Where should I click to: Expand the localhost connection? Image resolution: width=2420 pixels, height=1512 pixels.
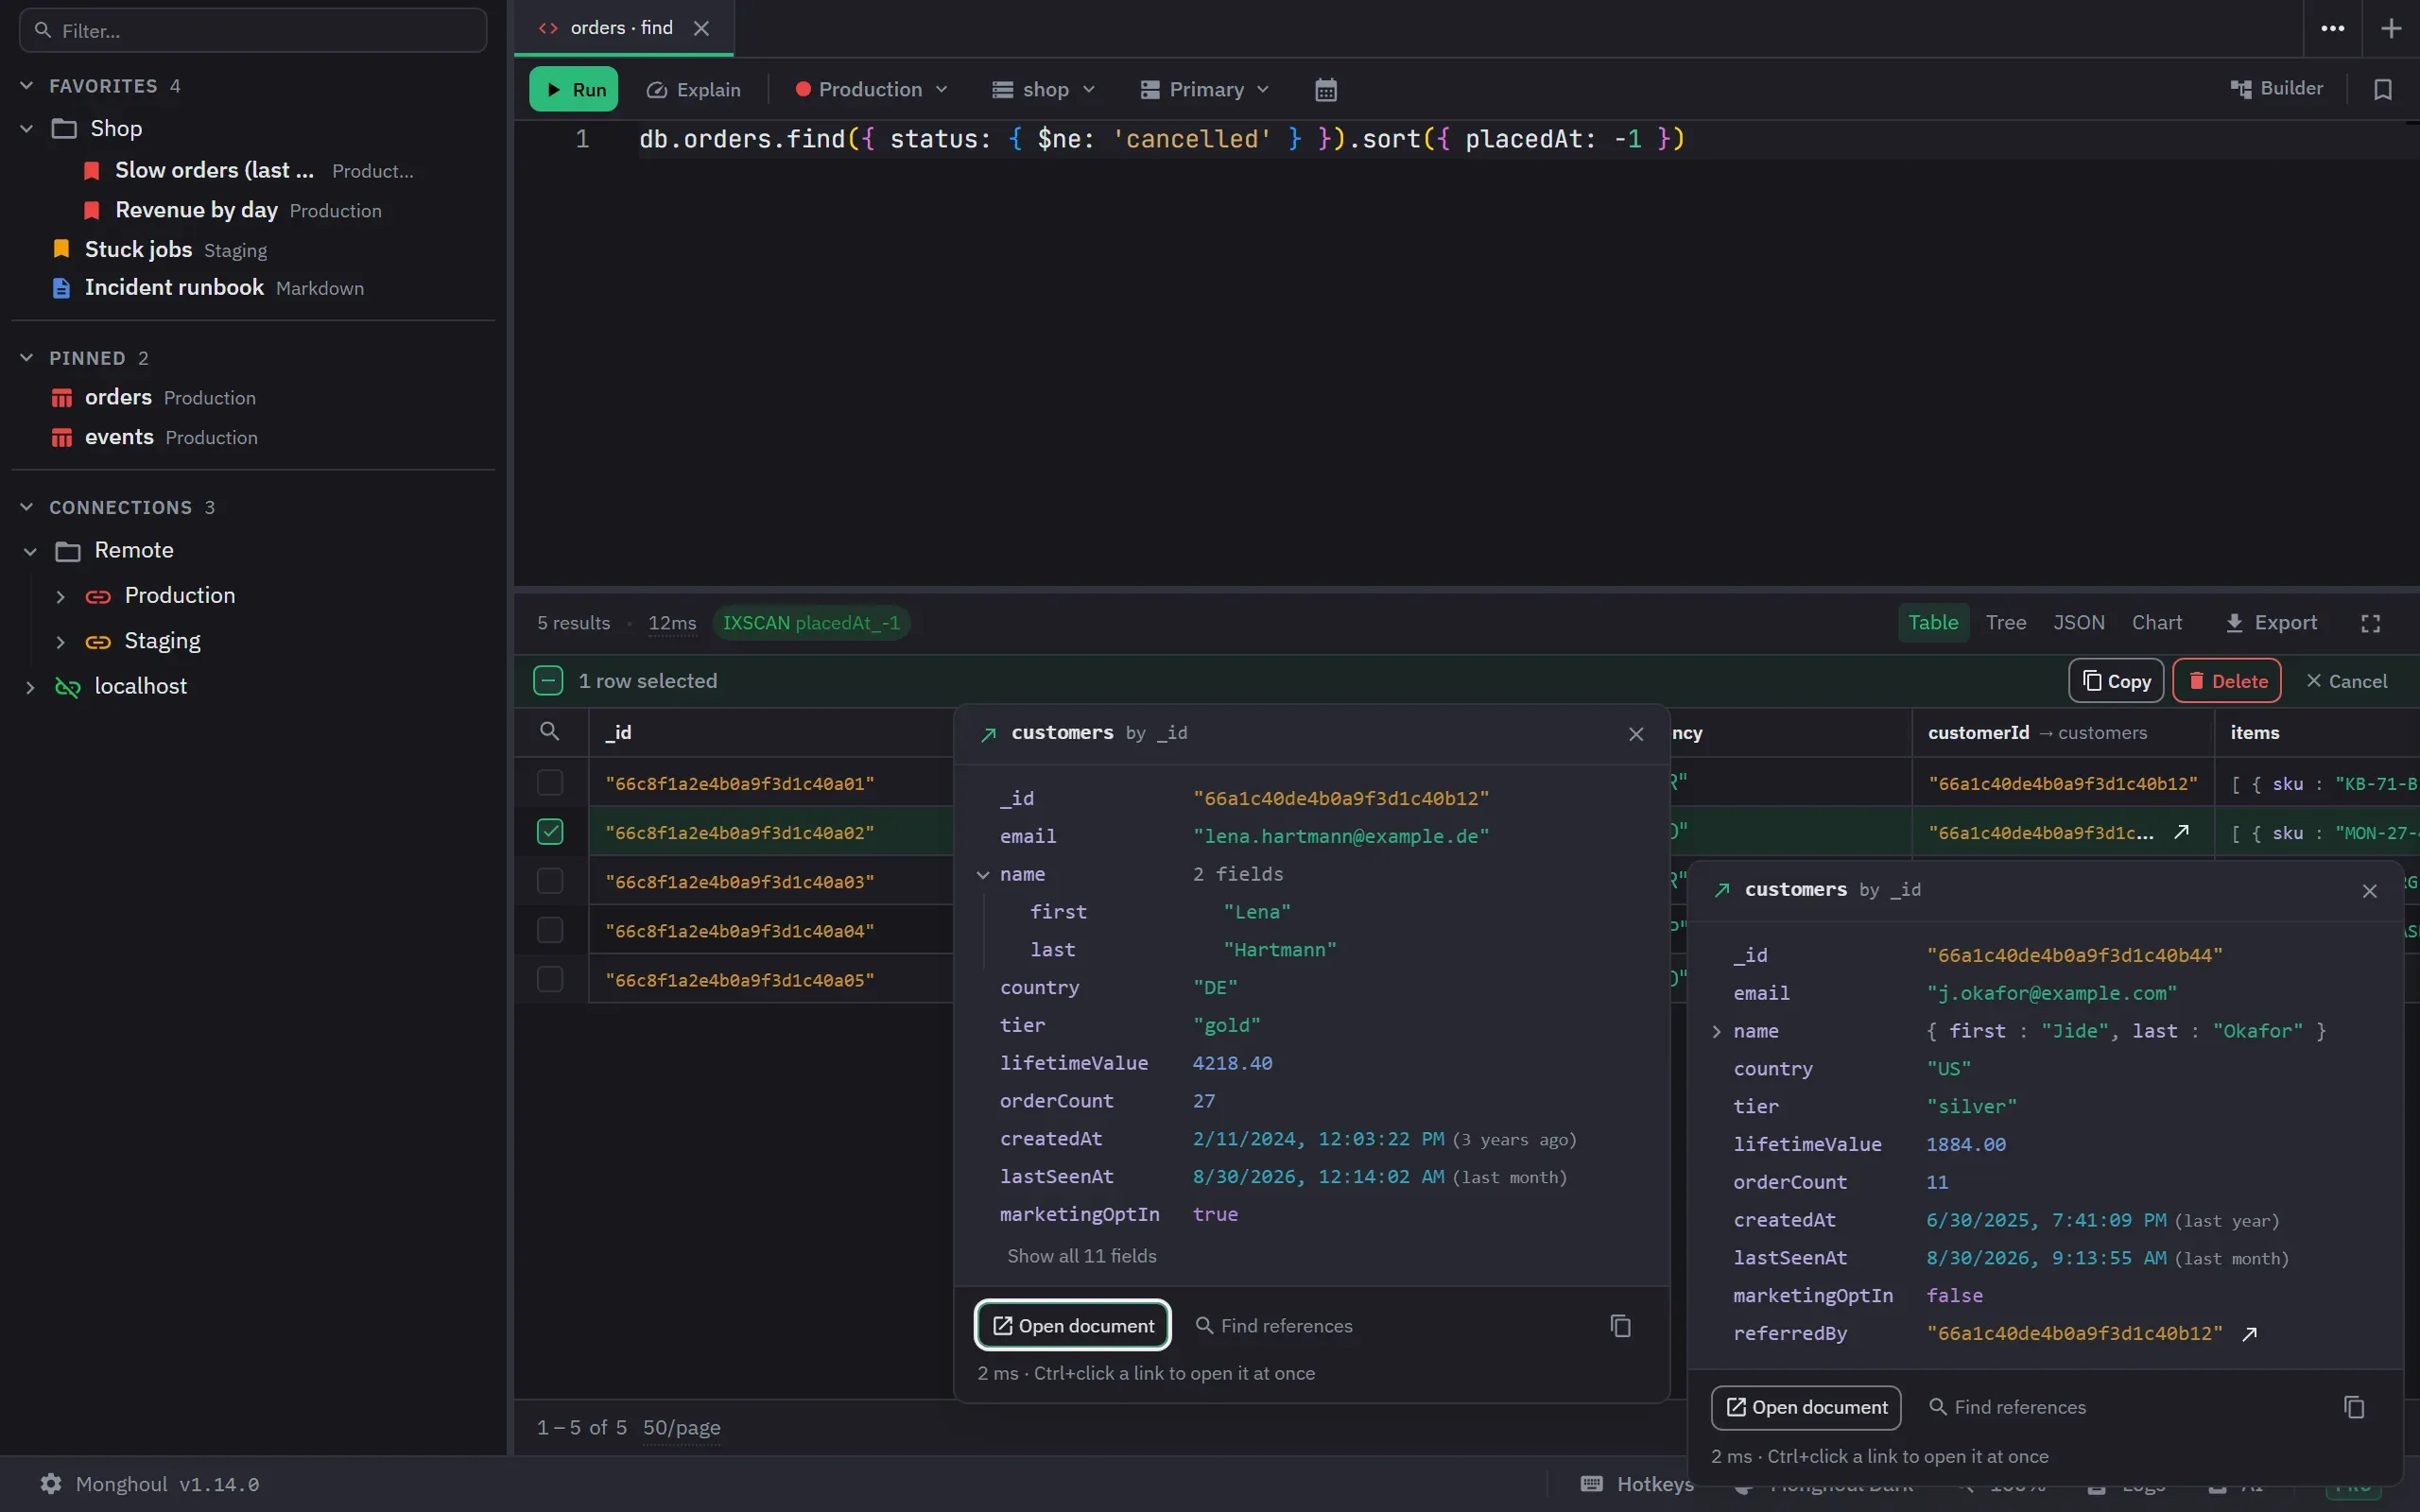30,687
